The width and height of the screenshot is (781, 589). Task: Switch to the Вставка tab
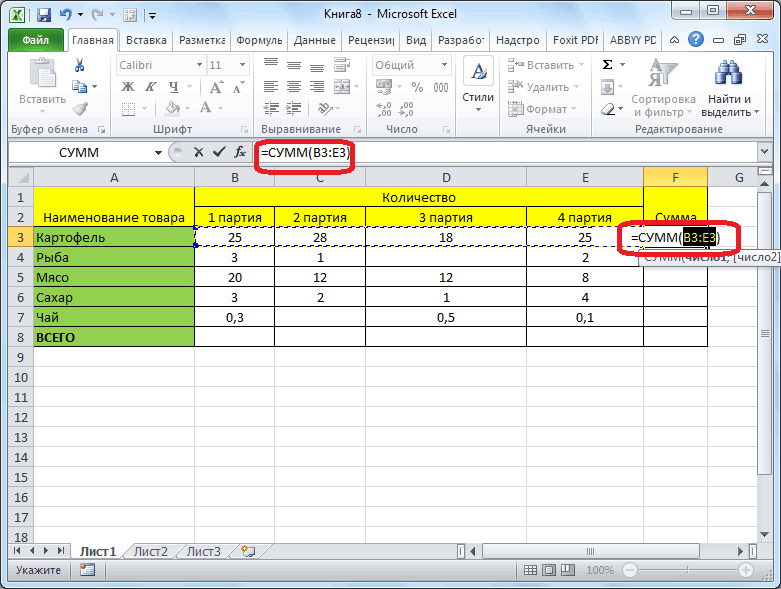[146, 40]
